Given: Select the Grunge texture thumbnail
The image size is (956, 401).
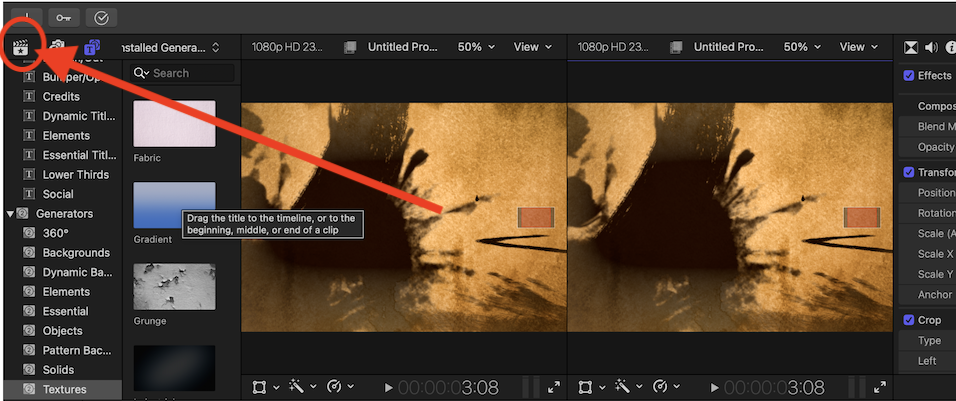Looking at the screenshot, I should (x=174, y=287).
